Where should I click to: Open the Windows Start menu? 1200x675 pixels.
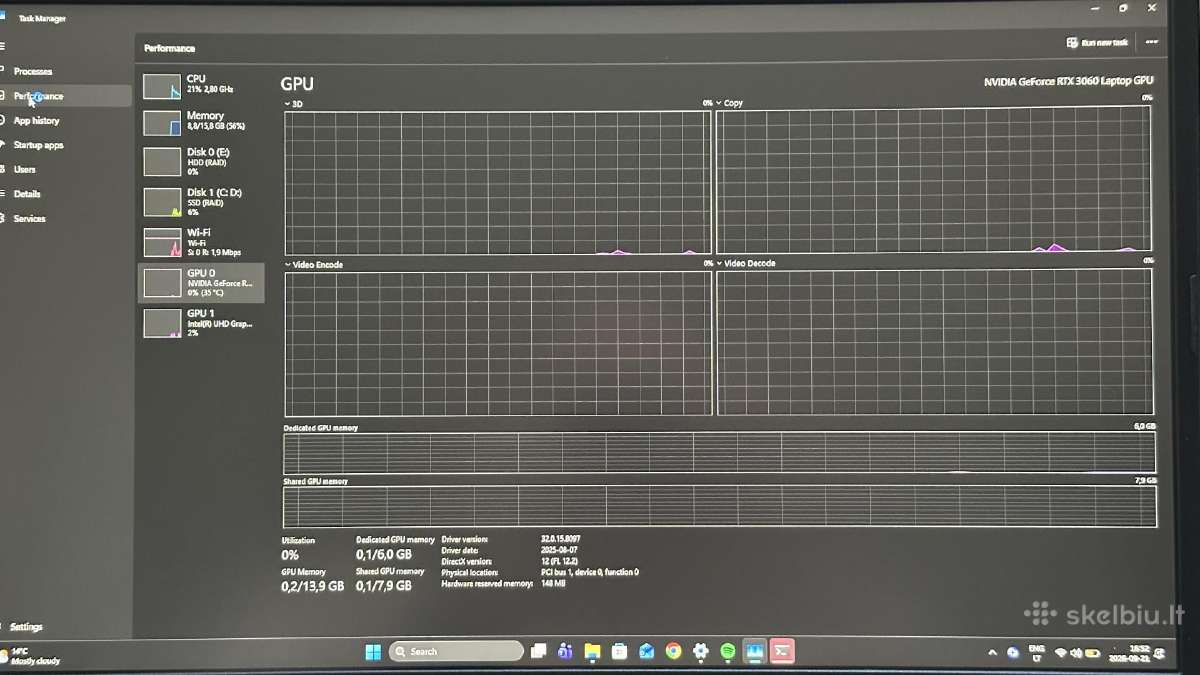pyautogui.click(x=372, y=651)
